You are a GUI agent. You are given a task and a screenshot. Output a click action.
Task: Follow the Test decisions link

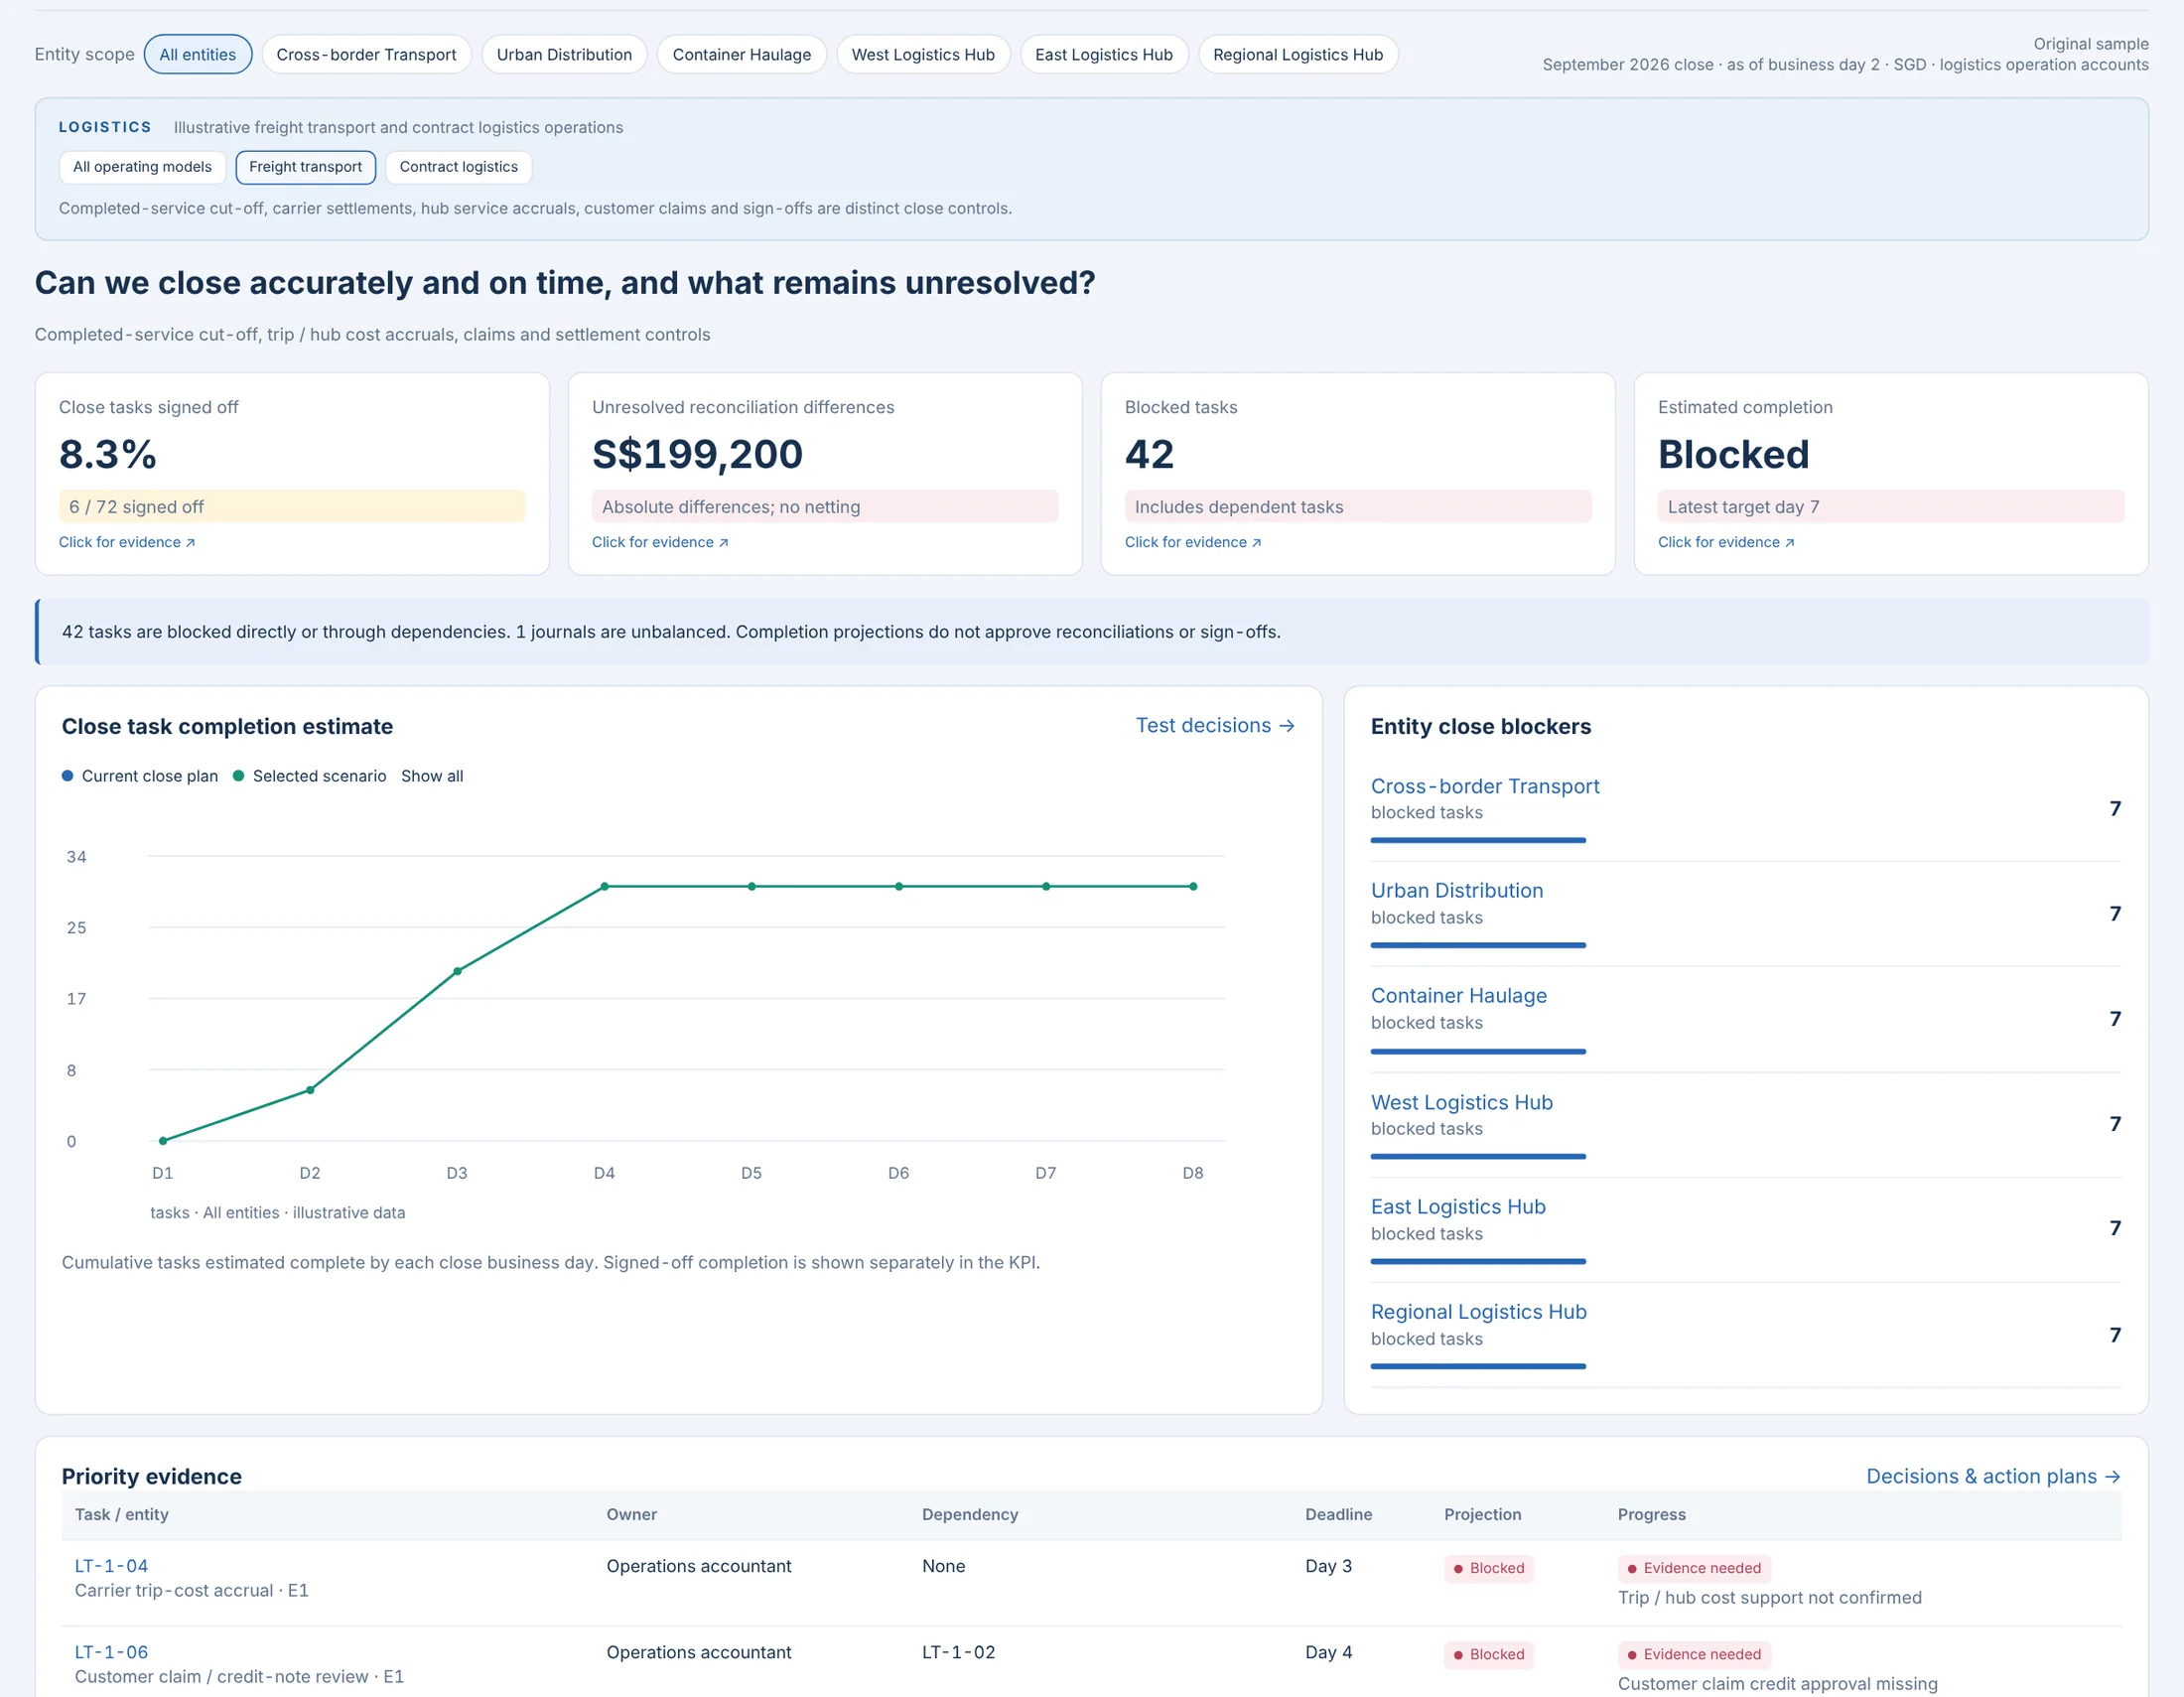coord(1215,725)
